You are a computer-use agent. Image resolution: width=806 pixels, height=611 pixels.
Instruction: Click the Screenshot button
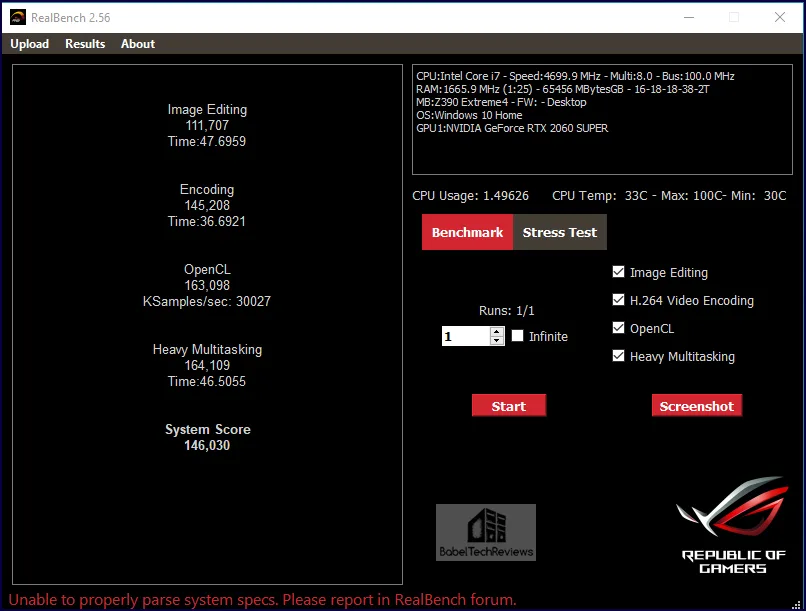(697, 406)
